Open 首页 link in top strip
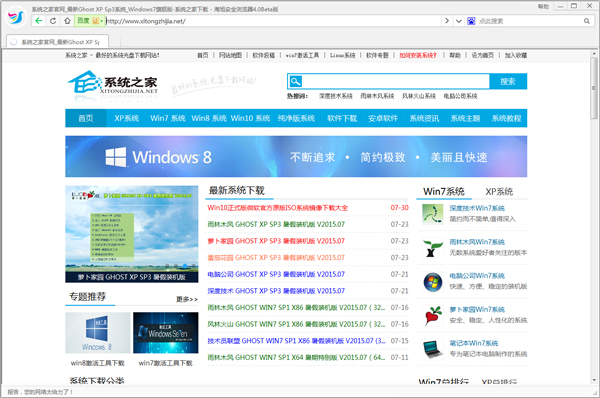 [x=203, y=55]
